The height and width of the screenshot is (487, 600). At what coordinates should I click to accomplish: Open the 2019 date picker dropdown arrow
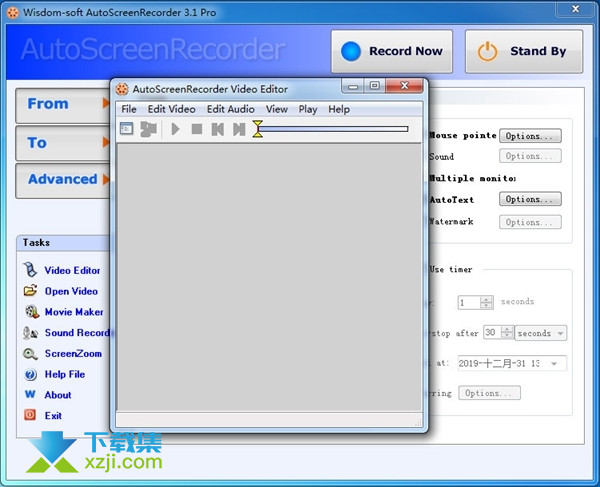tap(554, 363)
